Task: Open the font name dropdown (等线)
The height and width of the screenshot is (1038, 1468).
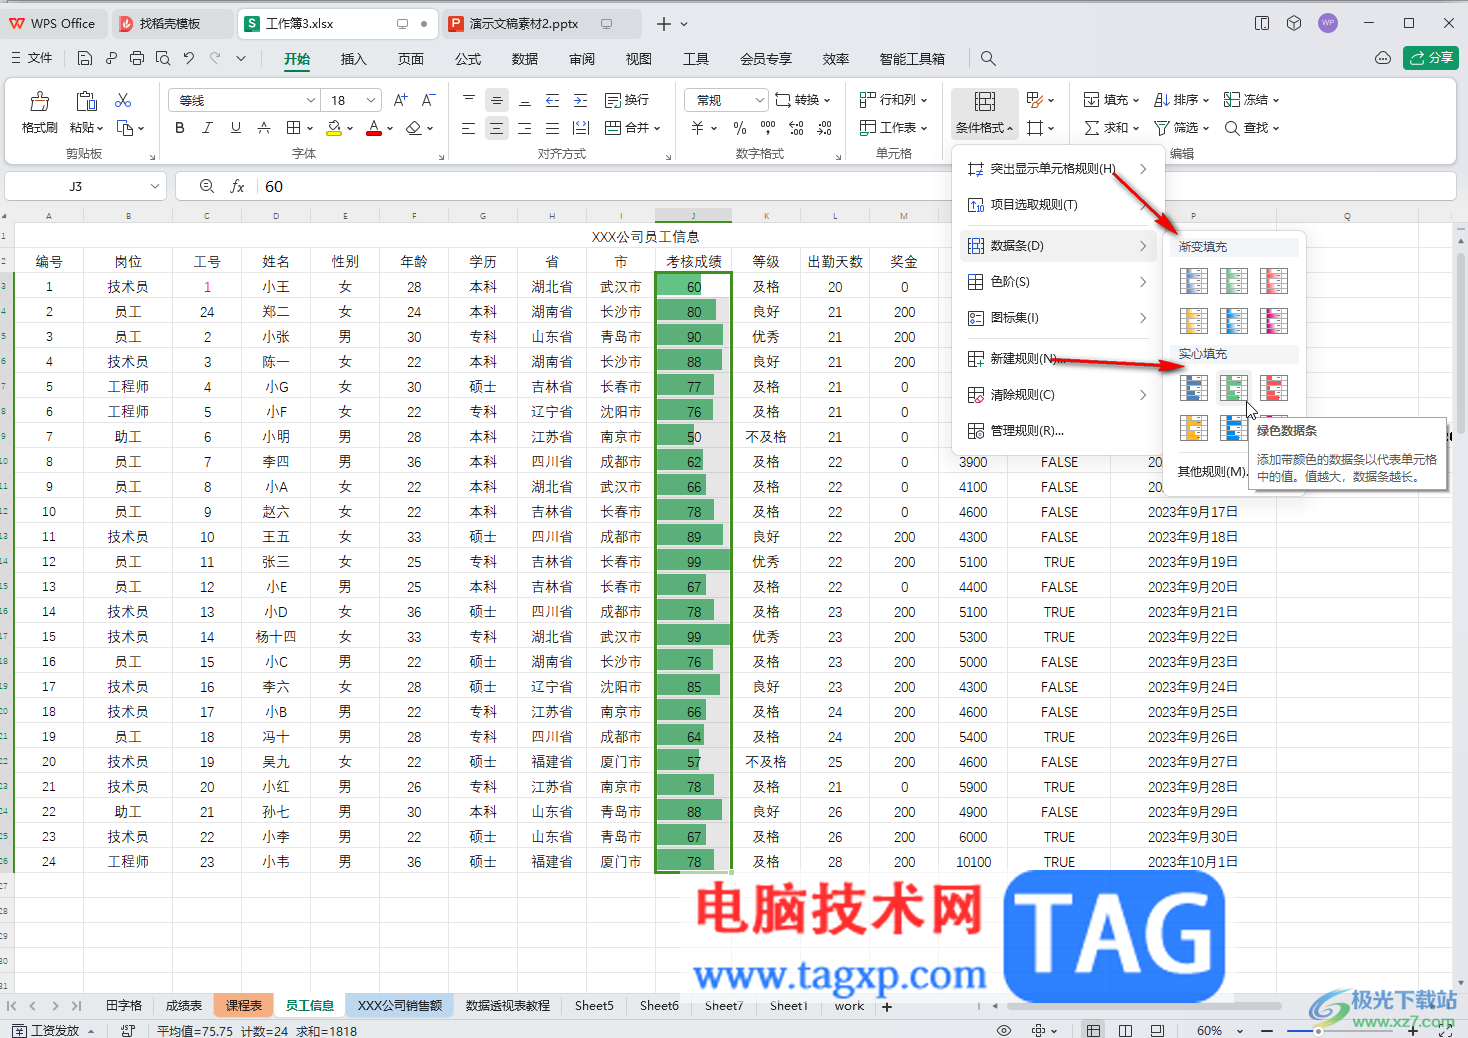Action: click(x=310, y=100)
